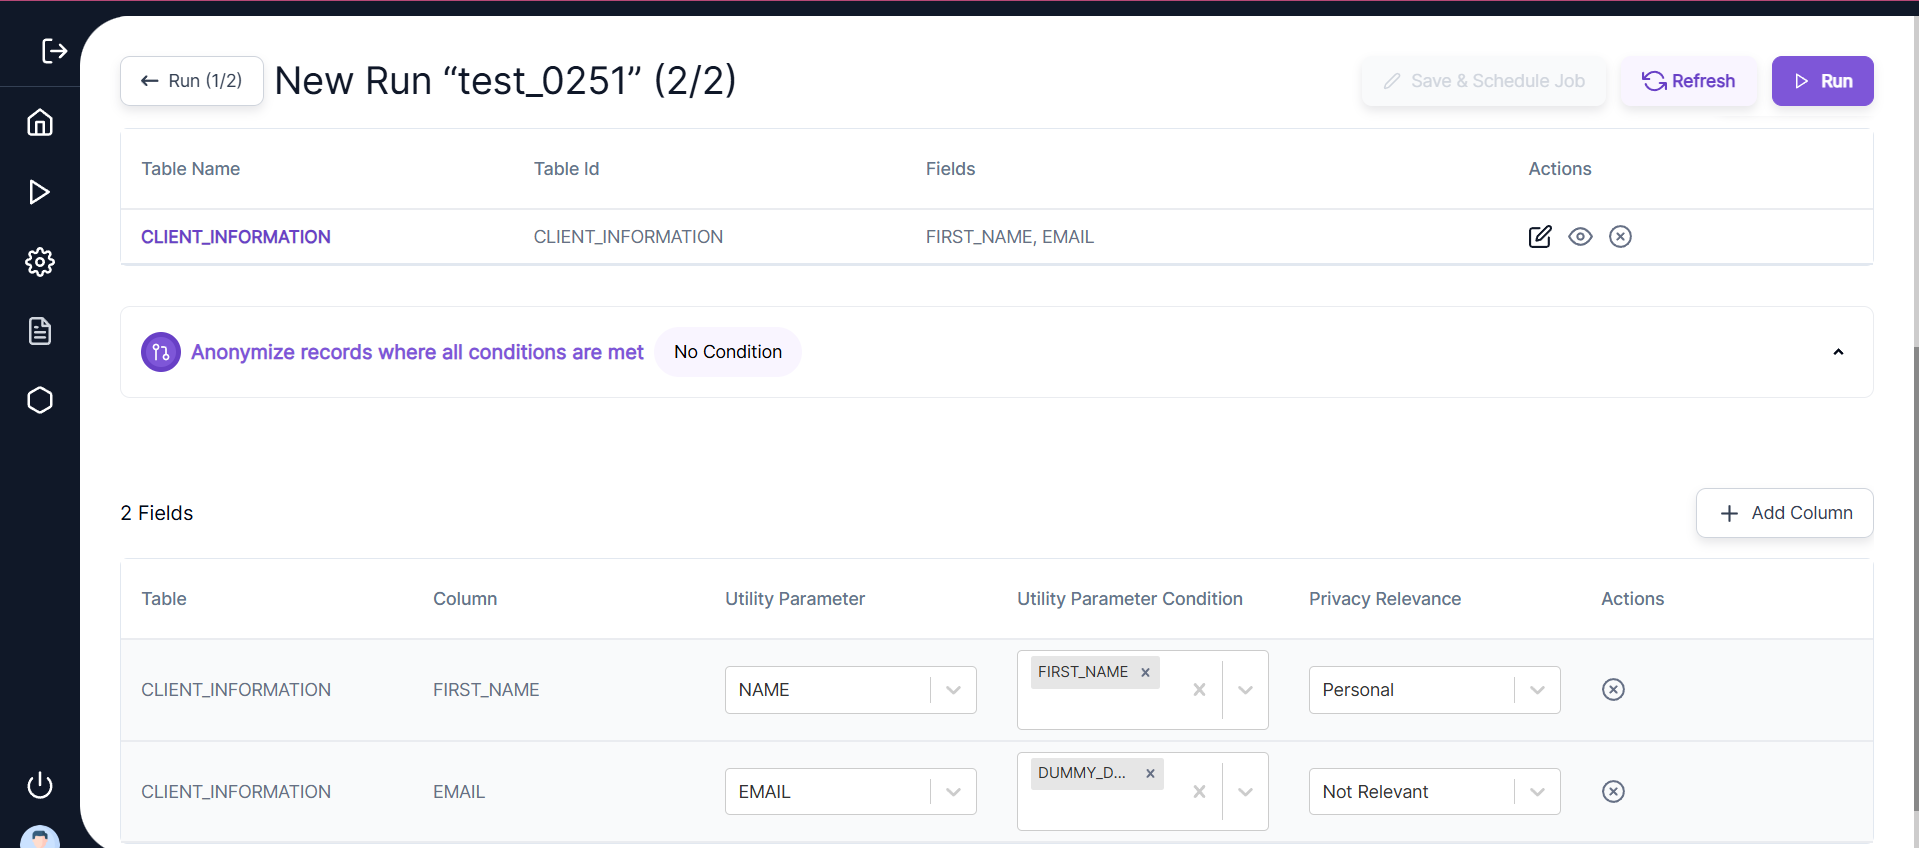Open the document icon in the sidebar
1919x848 pixels.
pyautogui.click(x=40, y=331)
